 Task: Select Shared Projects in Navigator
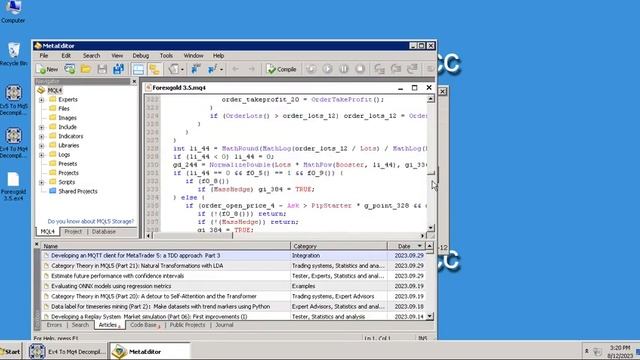coord(78,191)
